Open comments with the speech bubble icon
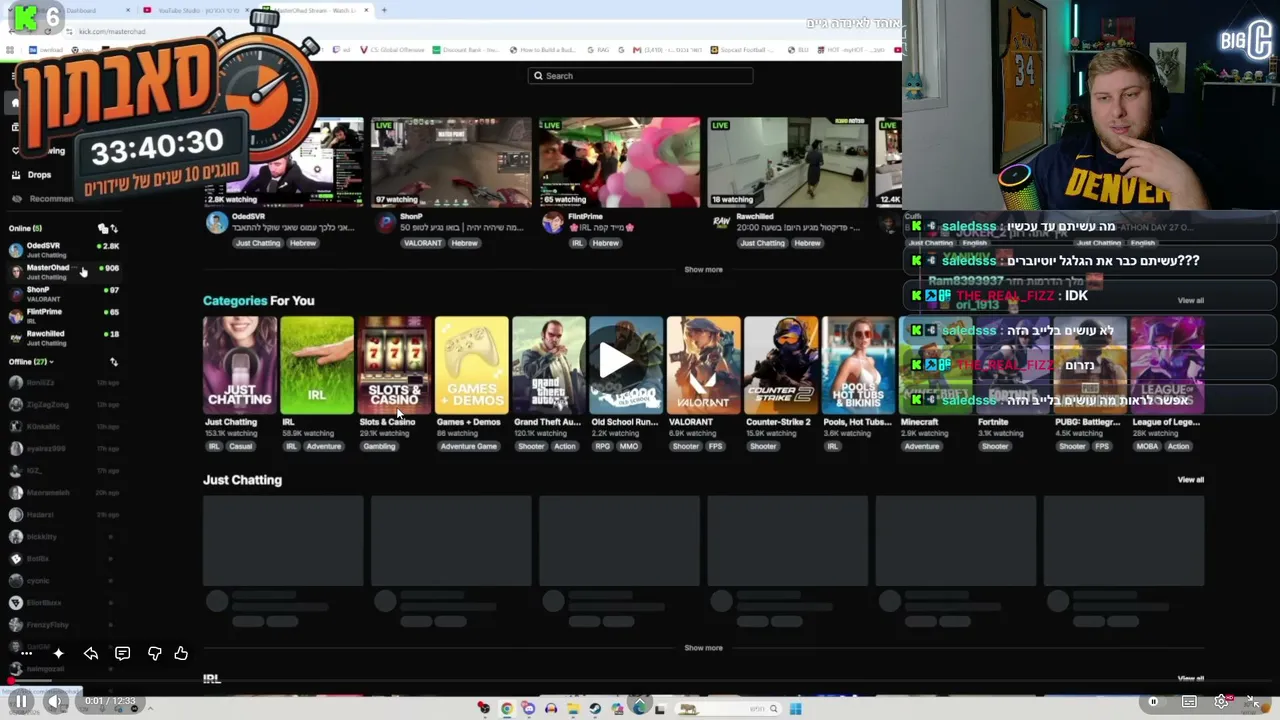This screenshot has height=720, width=1280. 122,653
